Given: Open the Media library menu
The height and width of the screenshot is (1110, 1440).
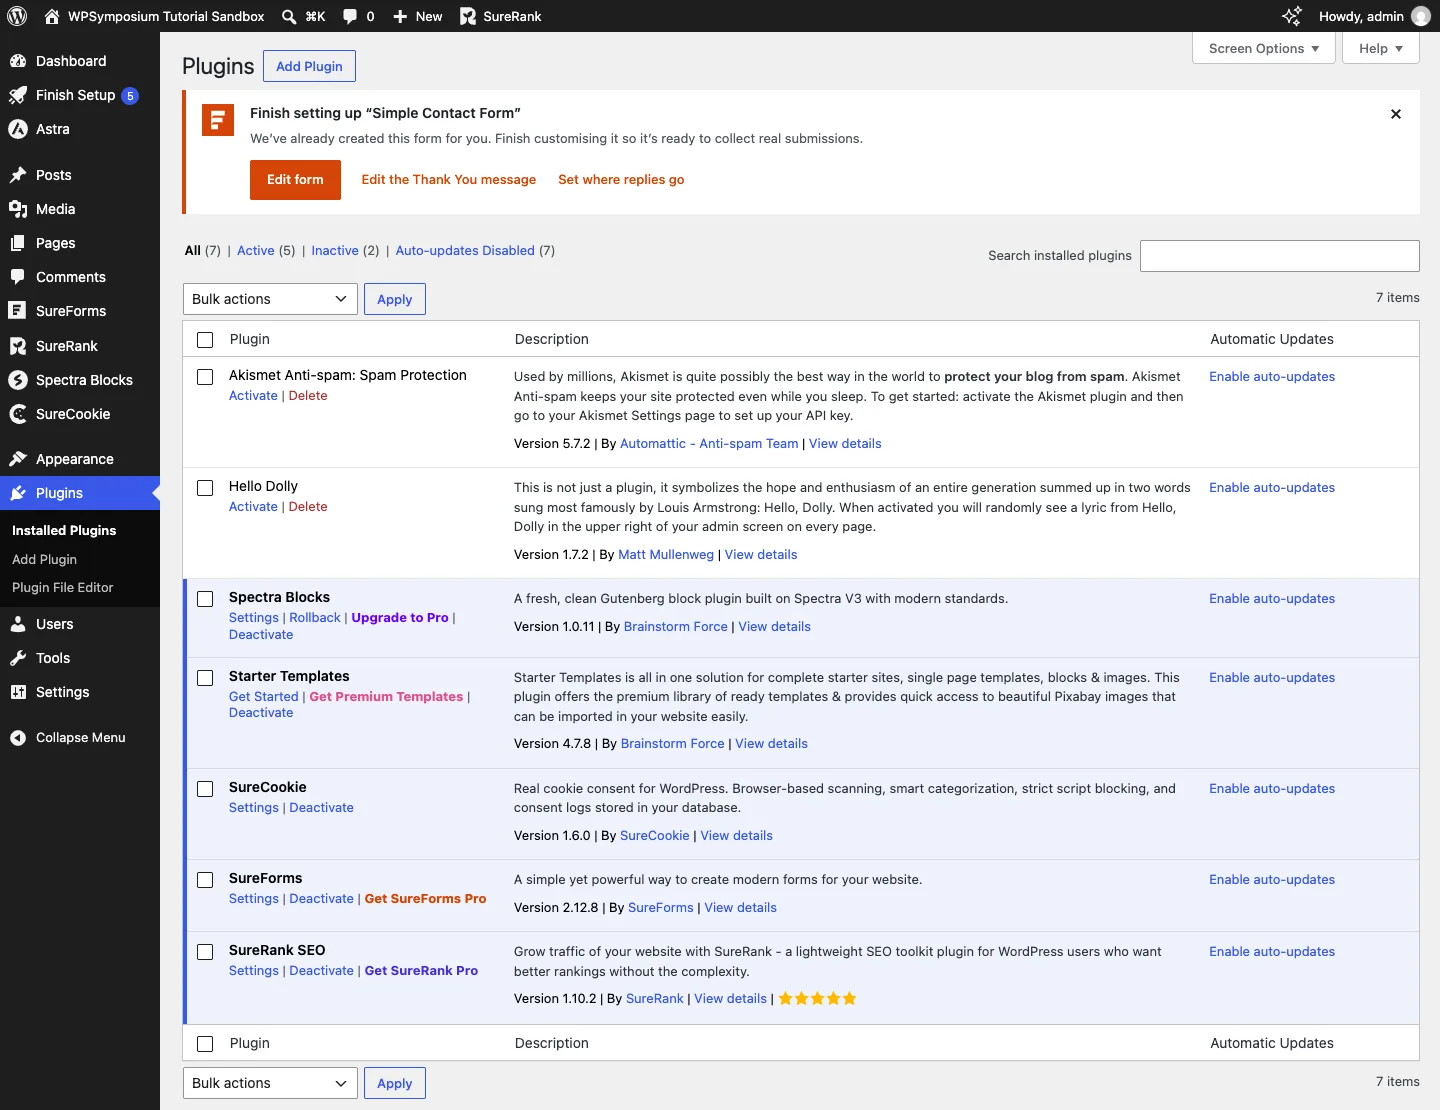Looking at the screenshot, I should 80,209.
